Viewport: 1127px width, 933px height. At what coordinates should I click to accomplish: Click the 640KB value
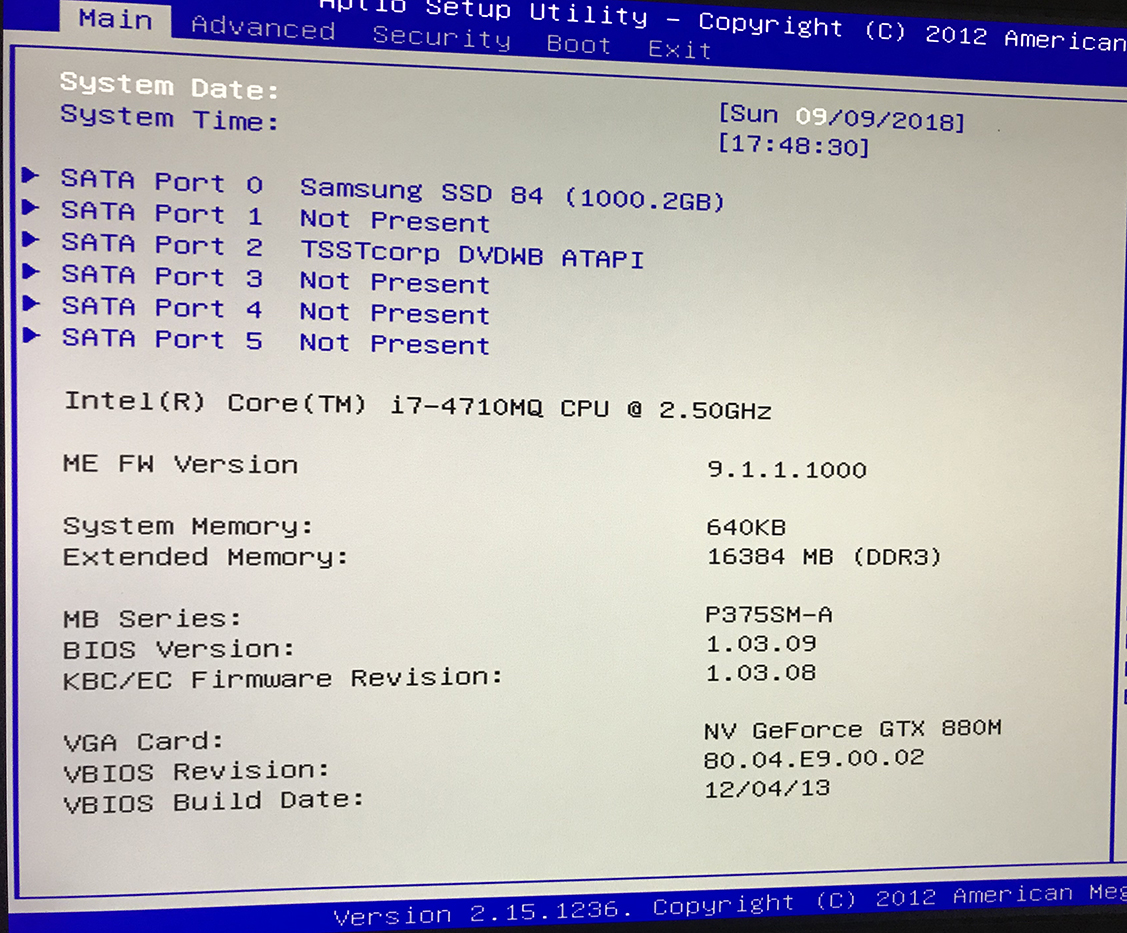pos(746,528)
